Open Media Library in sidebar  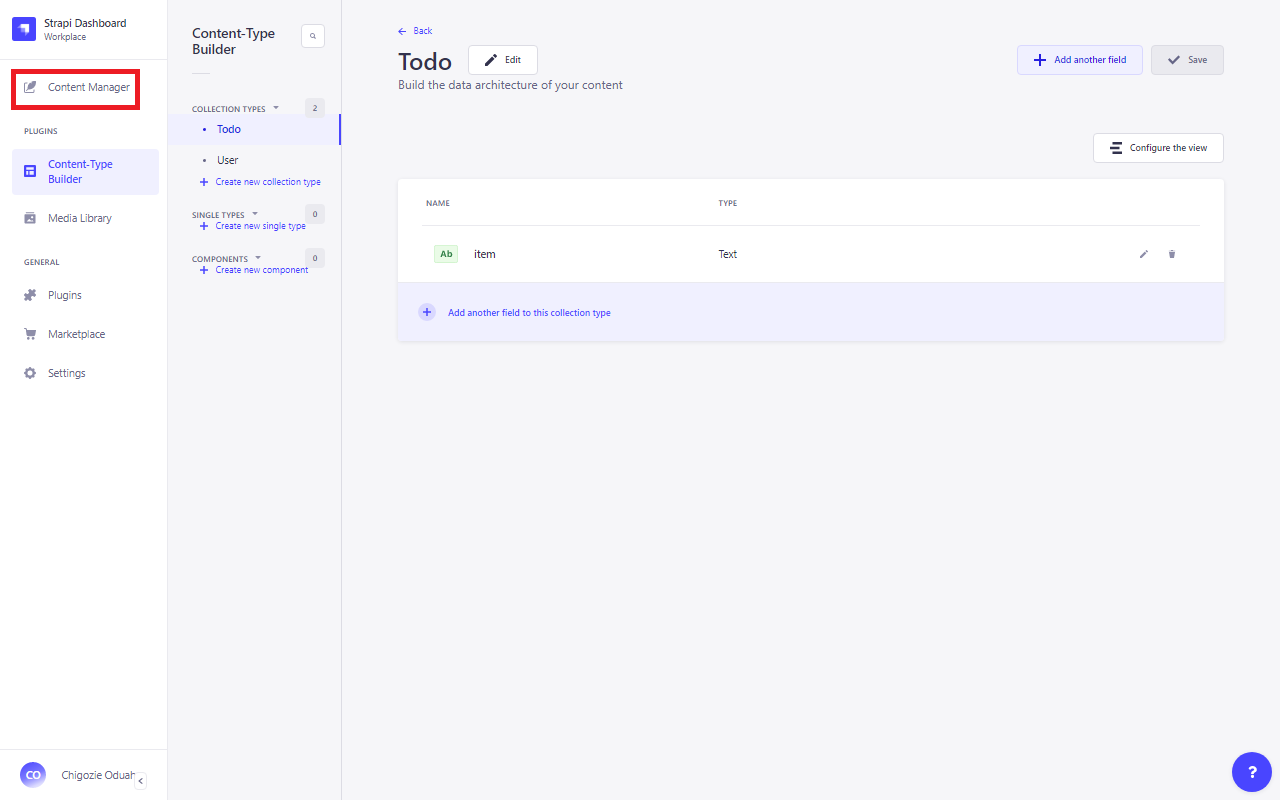(79, 218)
